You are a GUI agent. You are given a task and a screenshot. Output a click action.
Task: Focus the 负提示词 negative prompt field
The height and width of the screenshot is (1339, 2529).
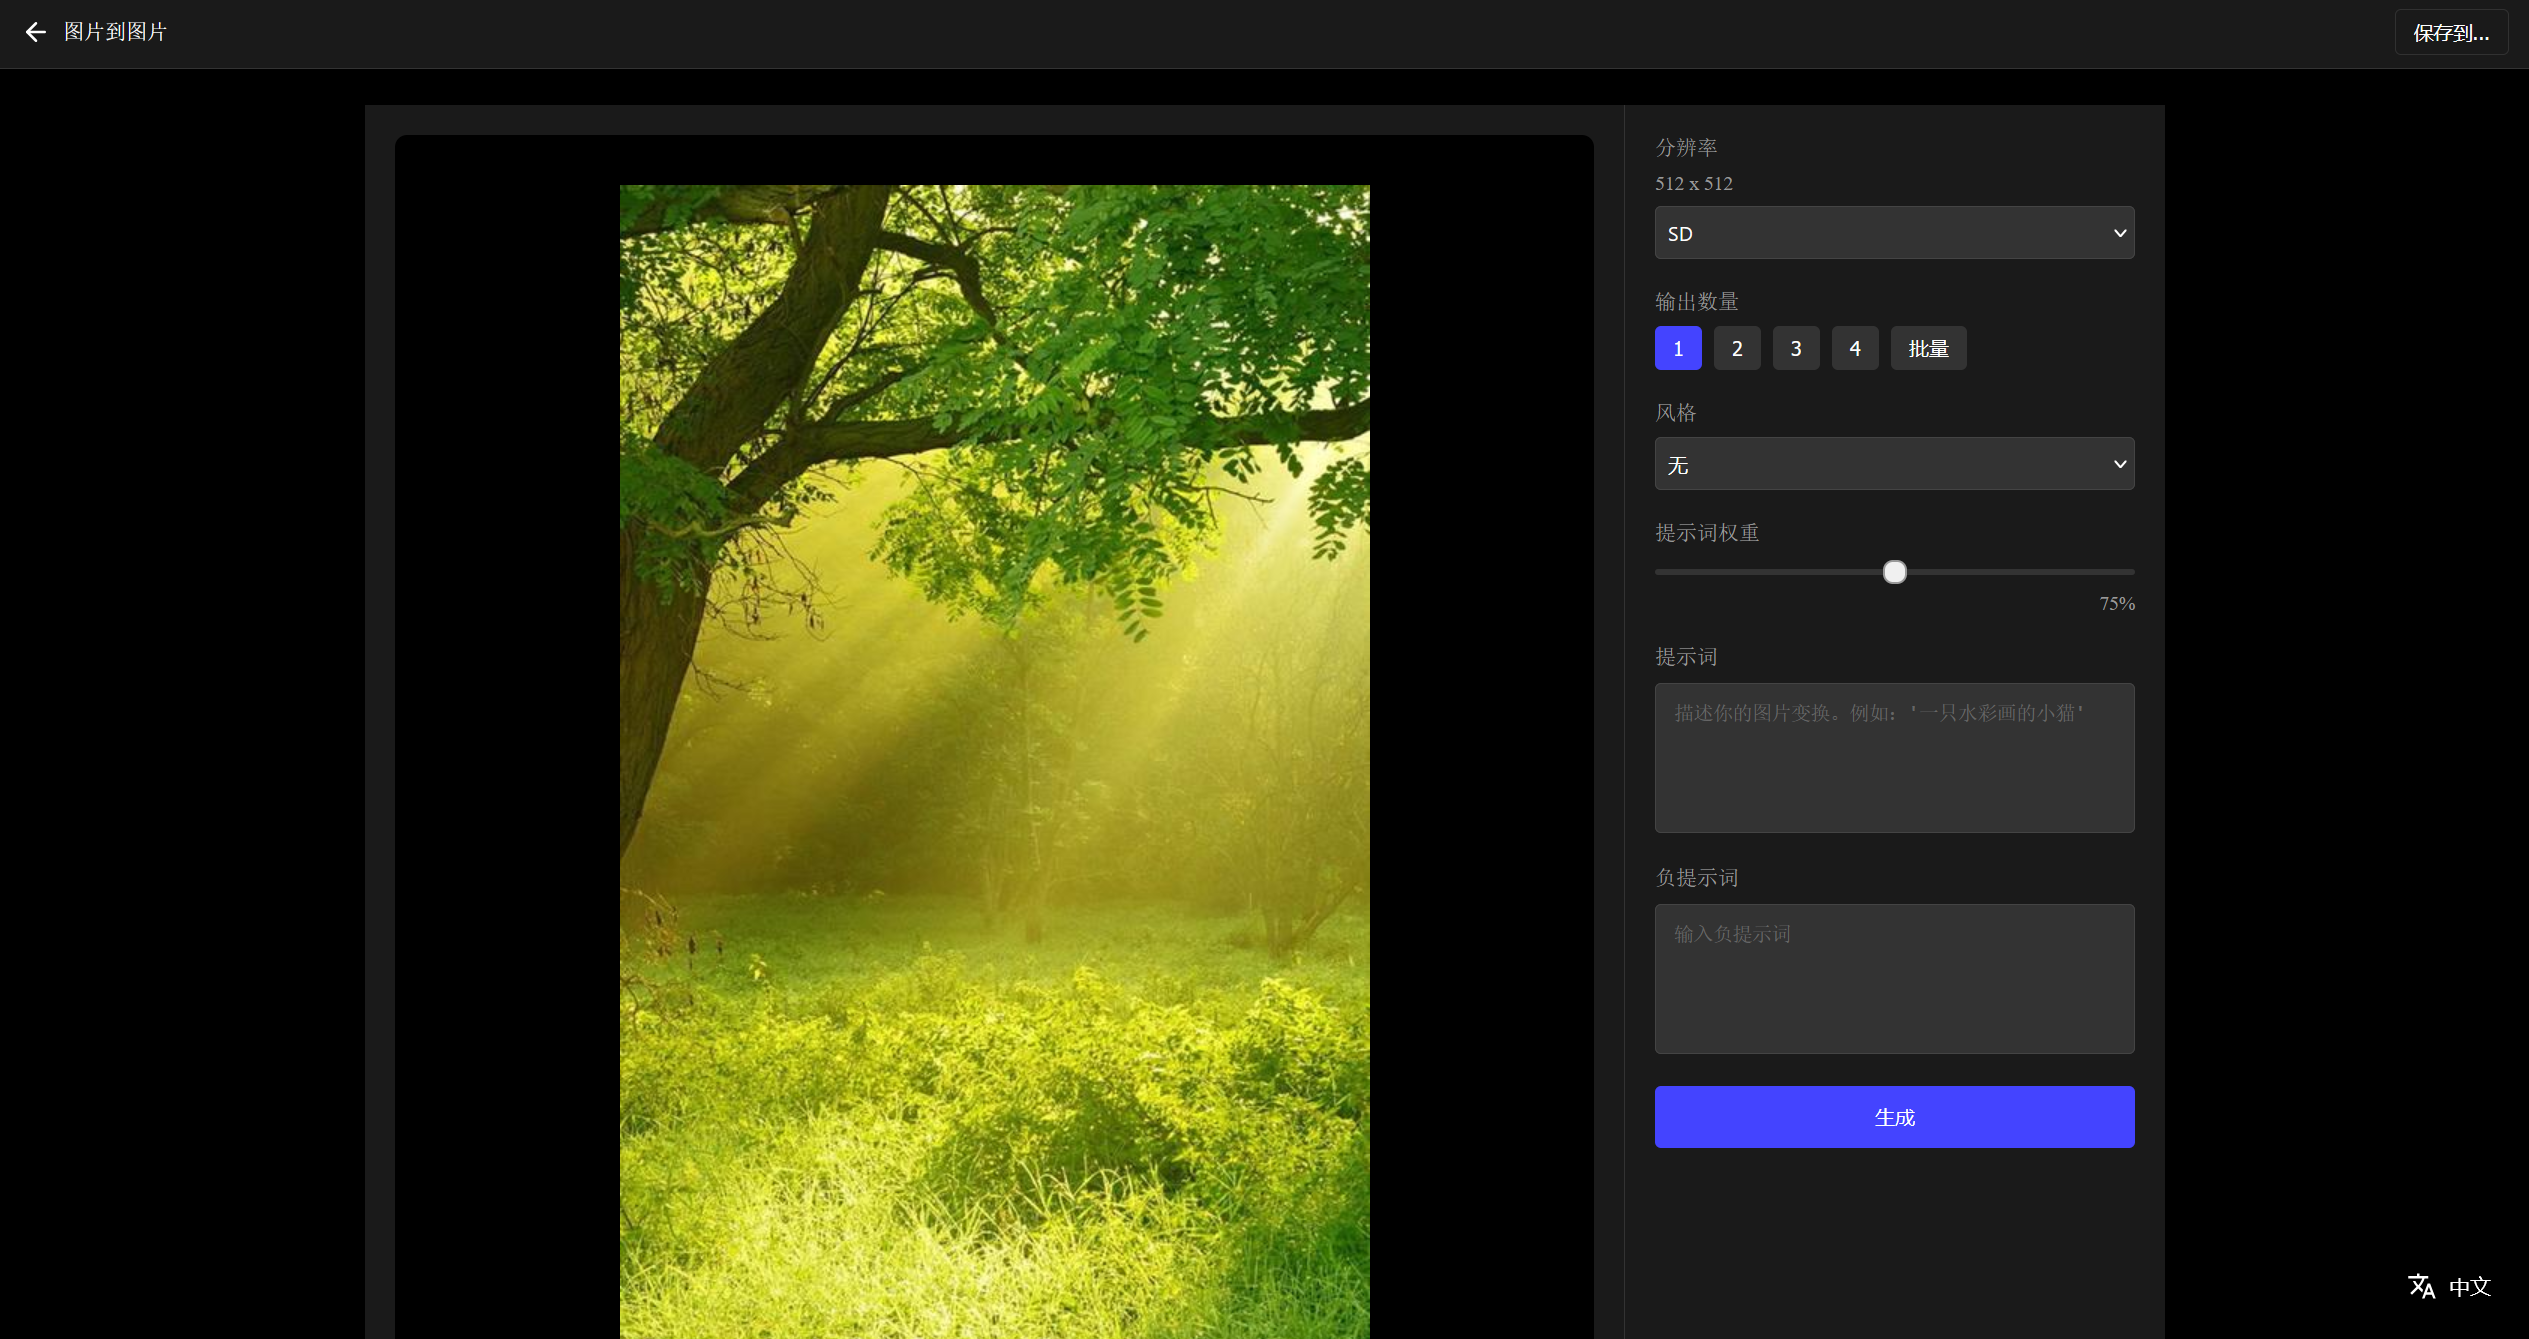click(1894, 979)
